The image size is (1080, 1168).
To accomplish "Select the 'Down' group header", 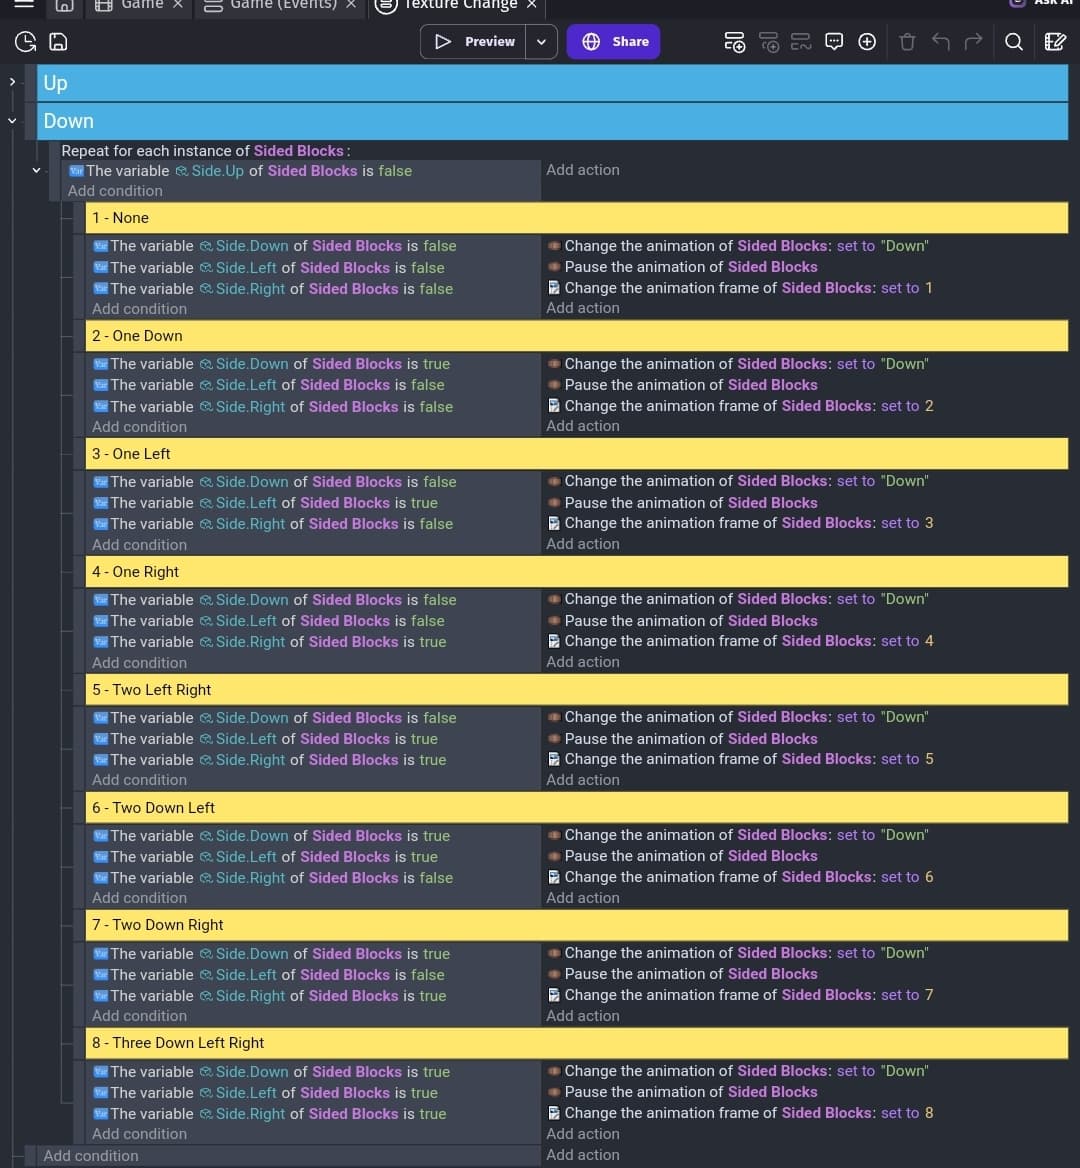I will [552, 121].
